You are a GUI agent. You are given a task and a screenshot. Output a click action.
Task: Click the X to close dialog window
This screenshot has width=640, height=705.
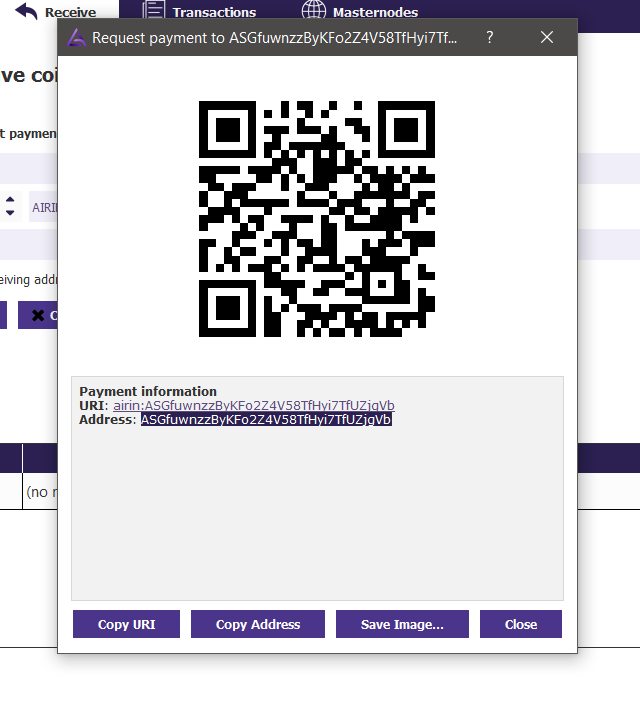547,37
